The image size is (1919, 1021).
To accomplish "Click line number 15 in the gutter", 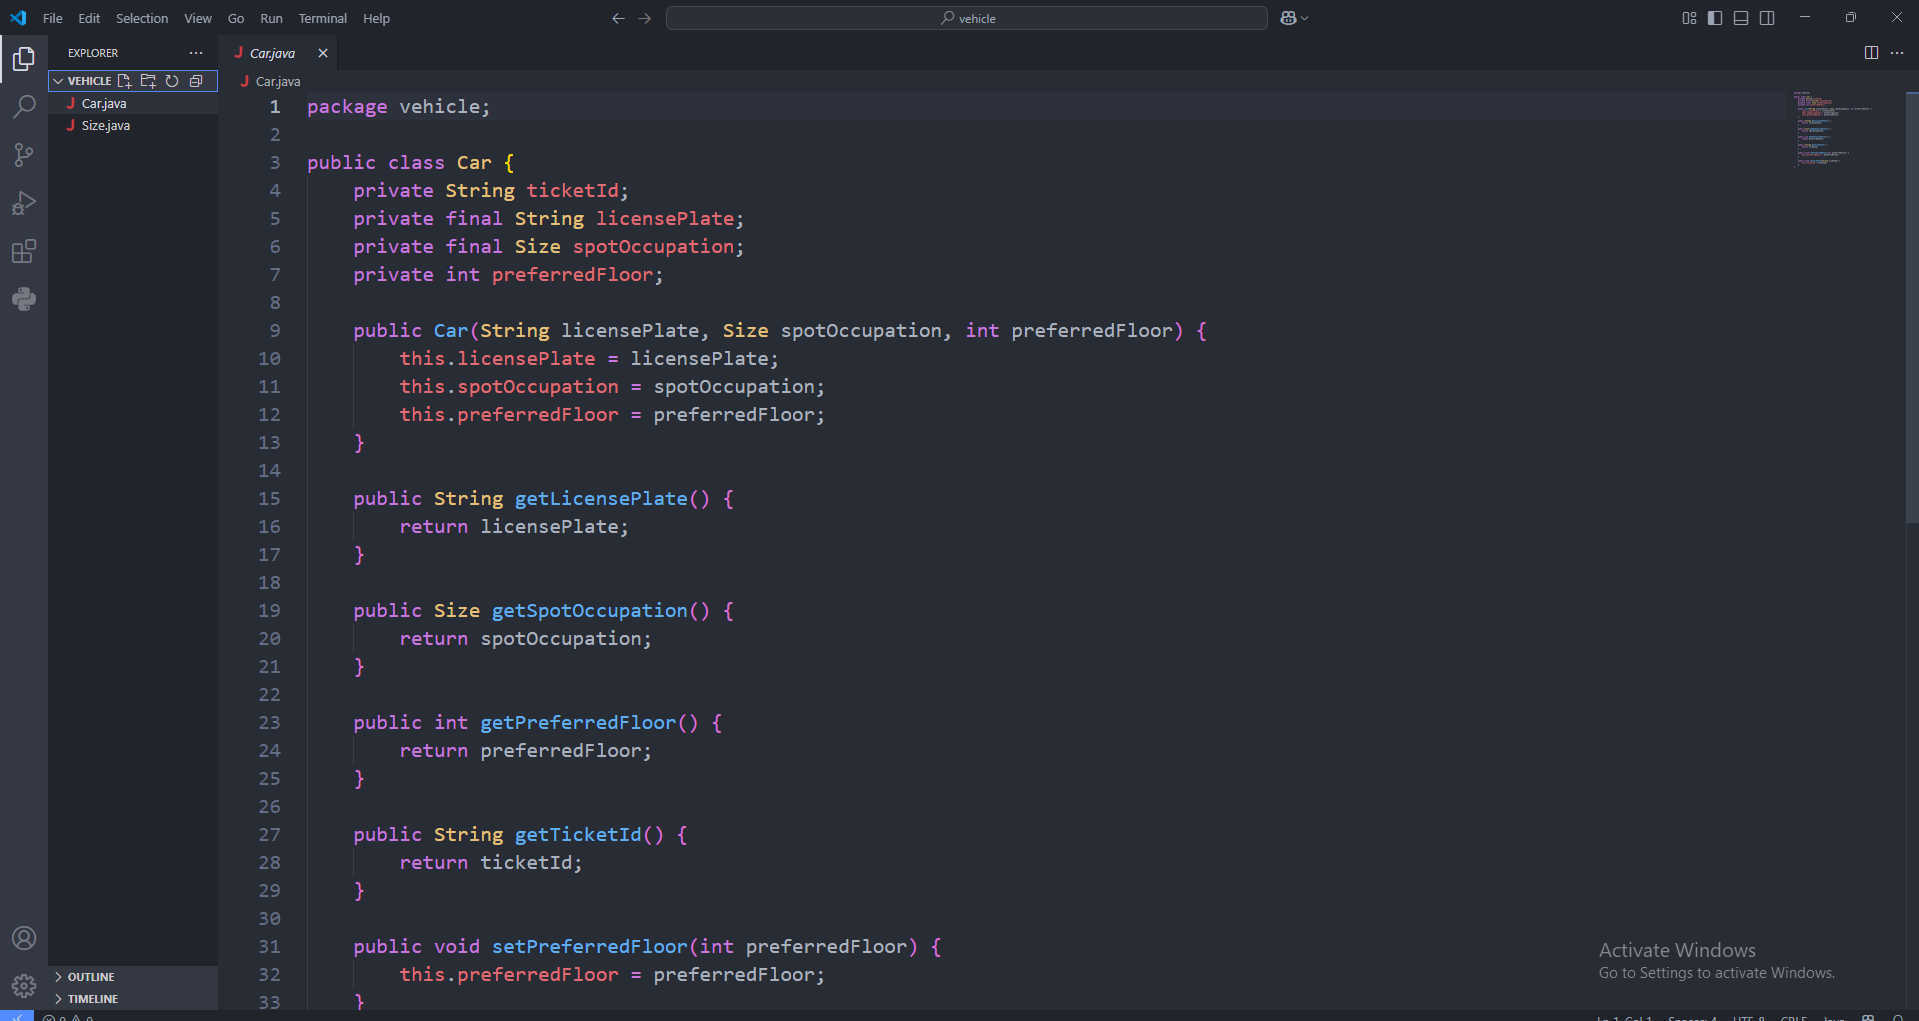I will (270, 499).
